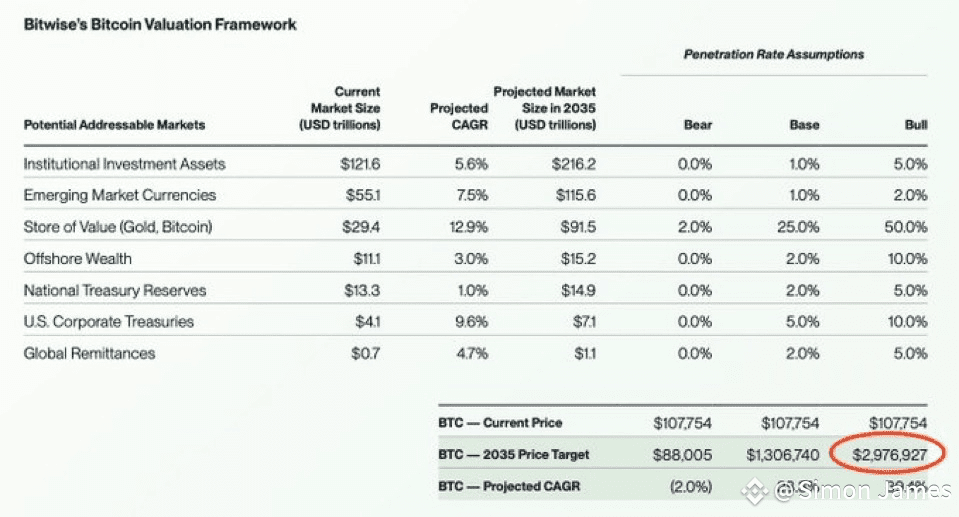Viewport: 959px width, 517px height.
Task: Select the Global Remittances row label
Action: [x=89, y=354]
